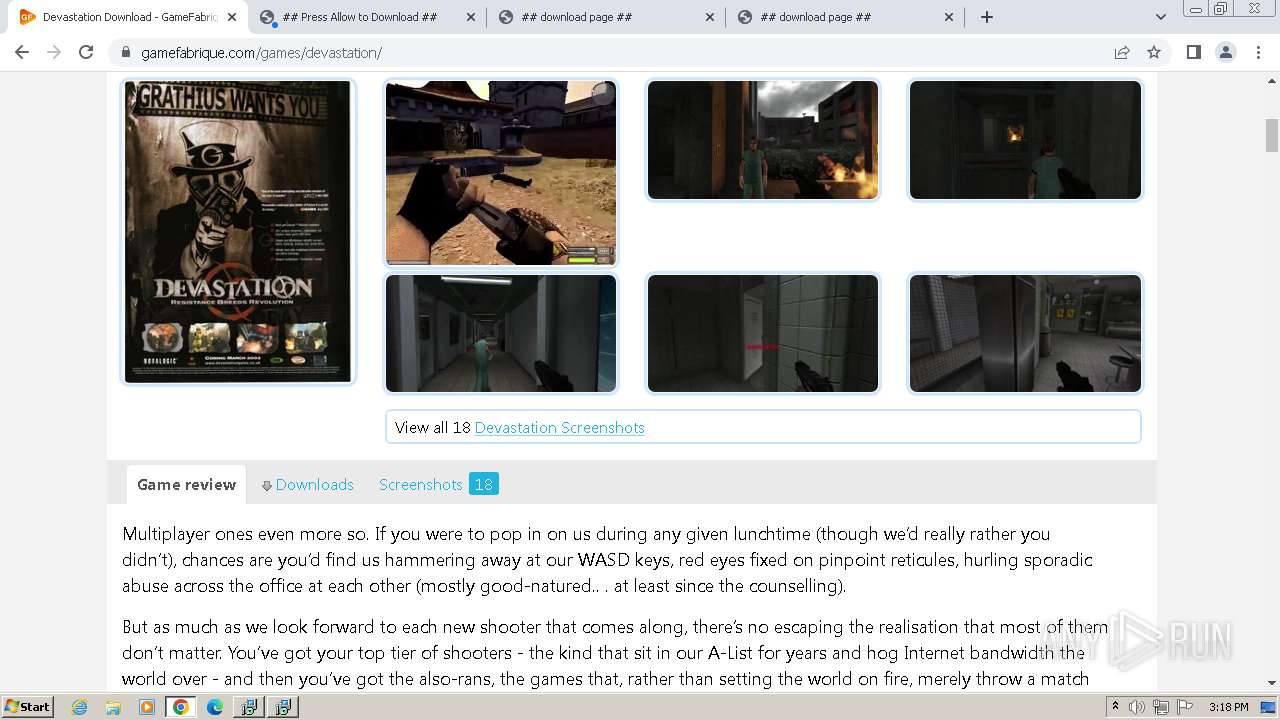Reload the current page
Viewport: 1280px width, 720px height.
point(86,52)
